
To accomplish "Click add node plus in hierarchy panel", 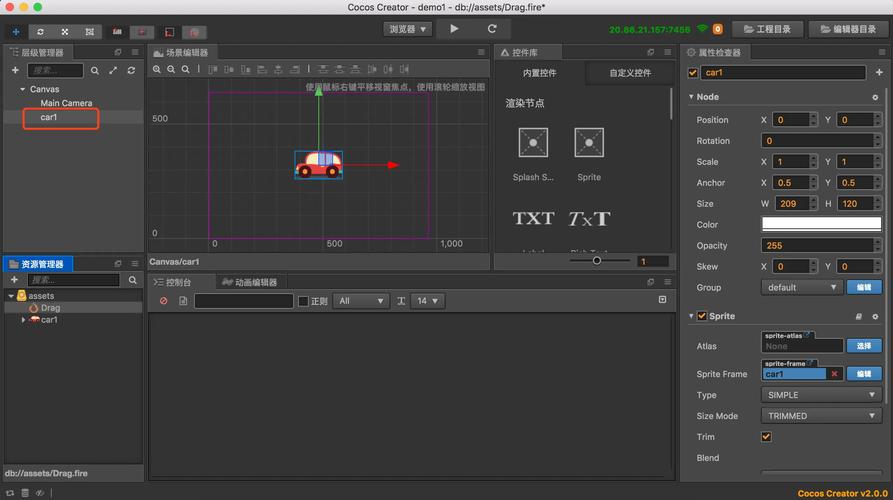I will 15,70.
